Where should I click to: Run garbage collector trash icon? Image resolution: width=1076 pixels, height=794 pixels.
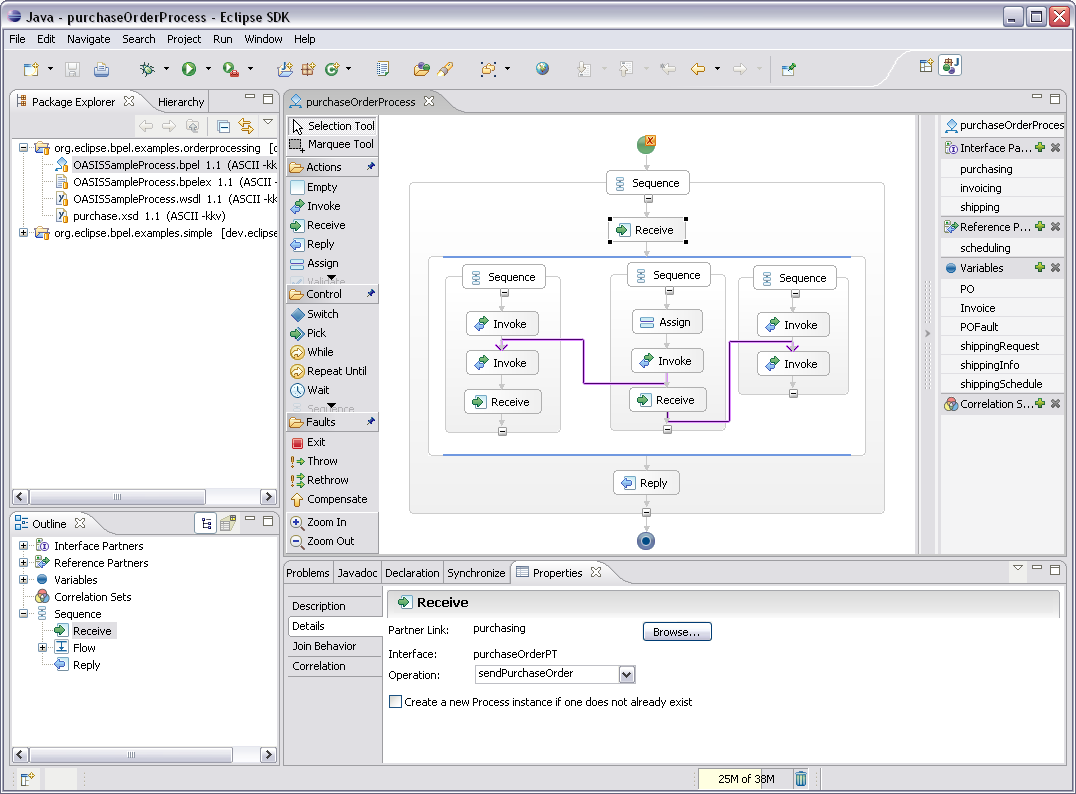801,778
